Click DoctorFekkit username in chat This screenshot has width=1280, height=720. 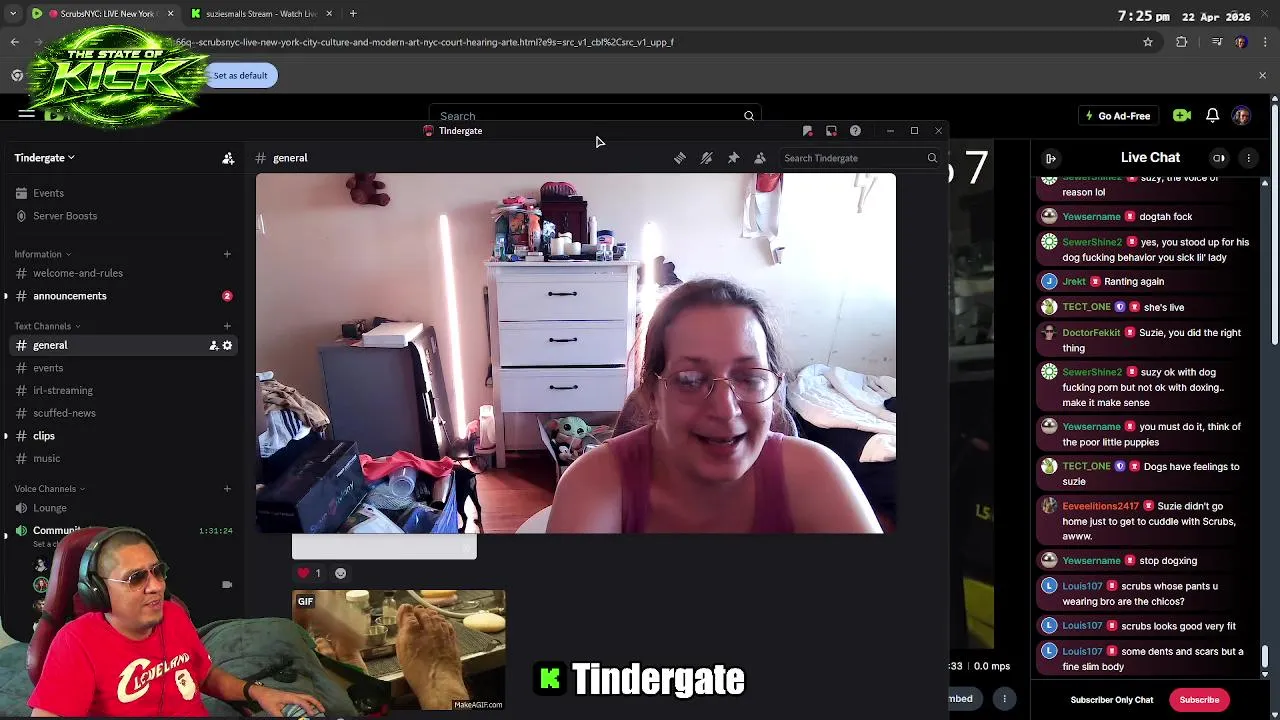1091,333
